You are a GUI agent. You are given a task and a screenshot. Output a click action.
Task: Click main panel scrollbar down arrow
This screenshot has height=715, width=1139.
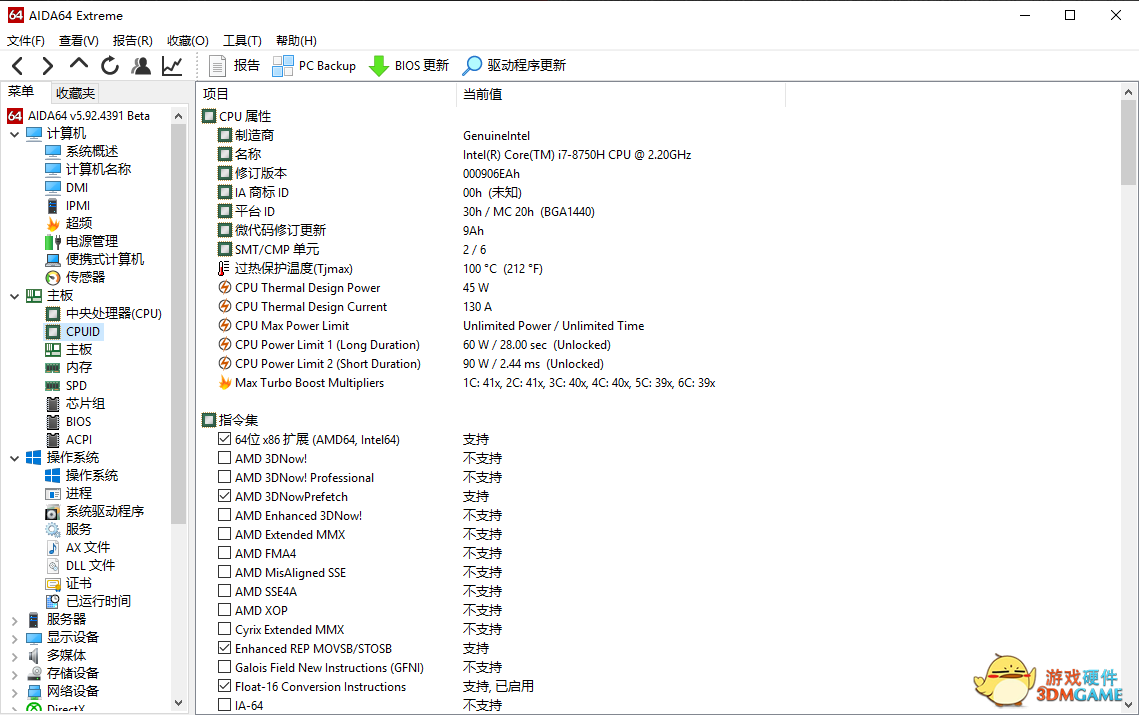coord(1128,705)
